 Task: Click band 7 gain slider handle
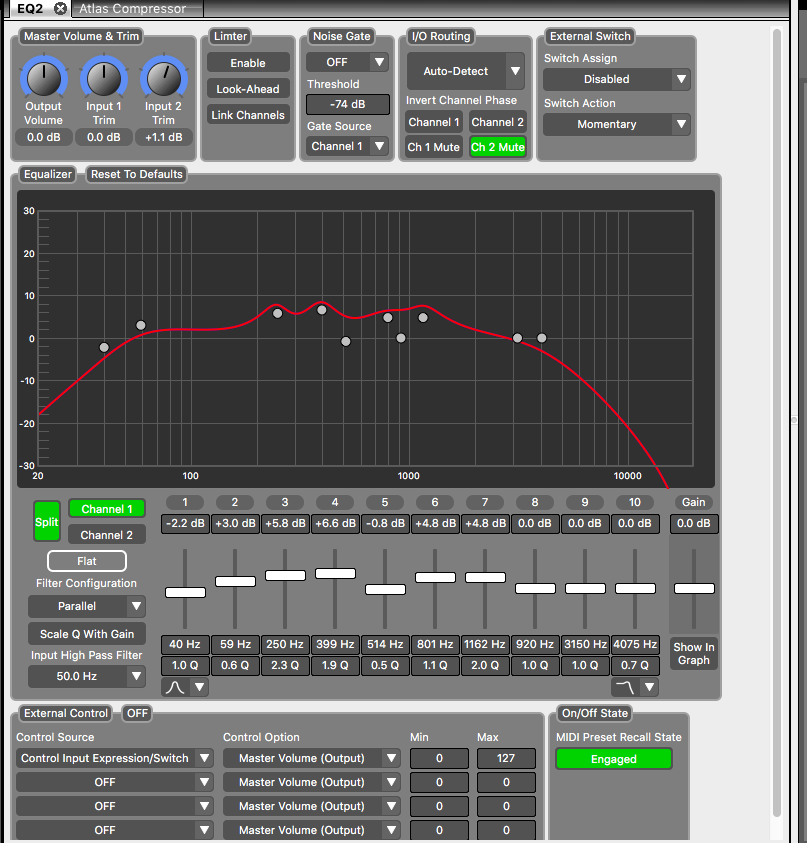tap(485, 577)
